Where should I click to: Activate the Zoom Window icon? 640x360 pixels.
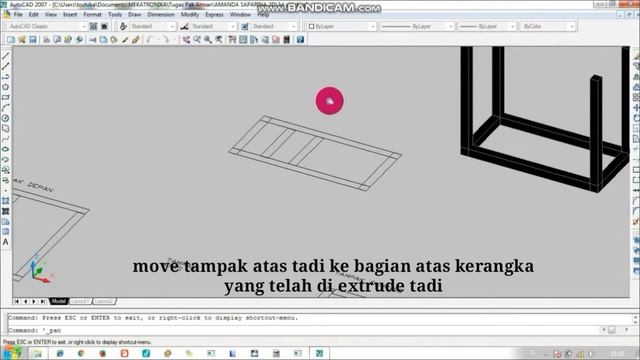[x=208, y=40]
